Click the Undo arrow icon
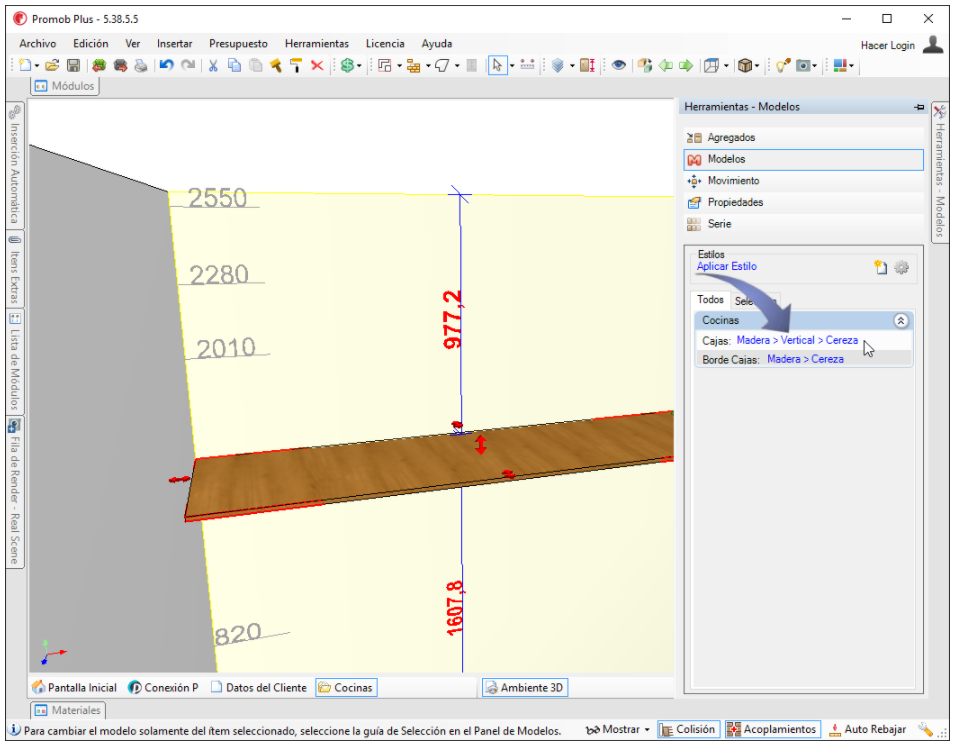Viewport: 958px width, 746px height. (166, 65)
